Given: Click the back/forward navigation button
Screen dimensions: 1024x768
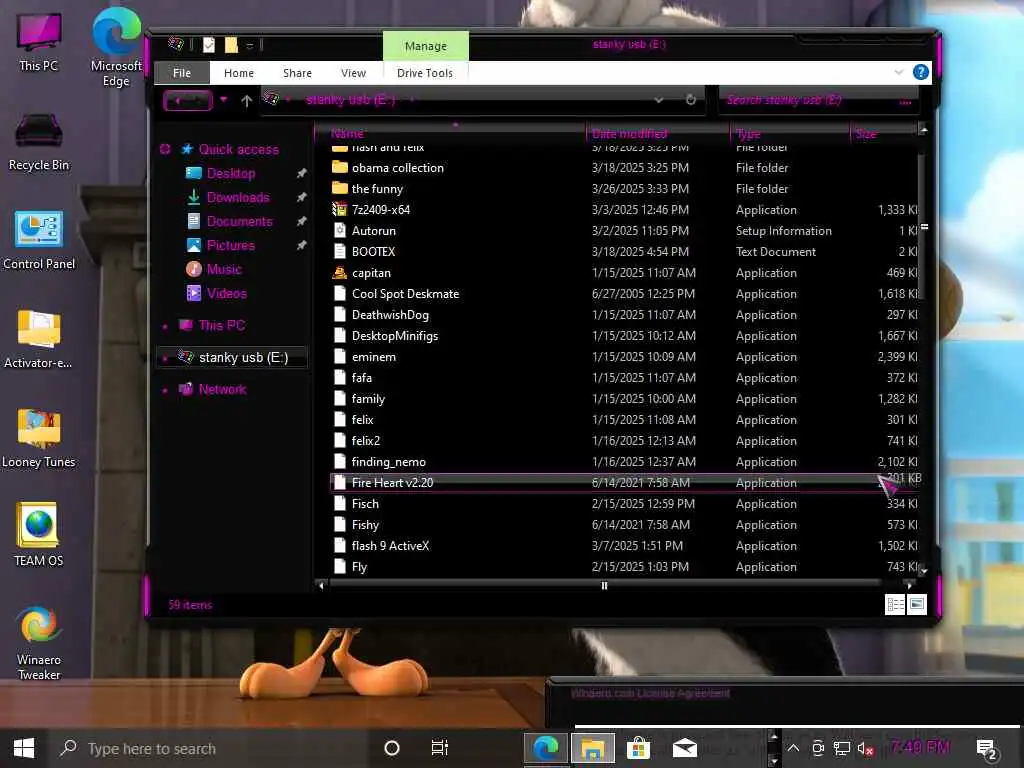Looking at the screenshot, I should click(187, 101).
